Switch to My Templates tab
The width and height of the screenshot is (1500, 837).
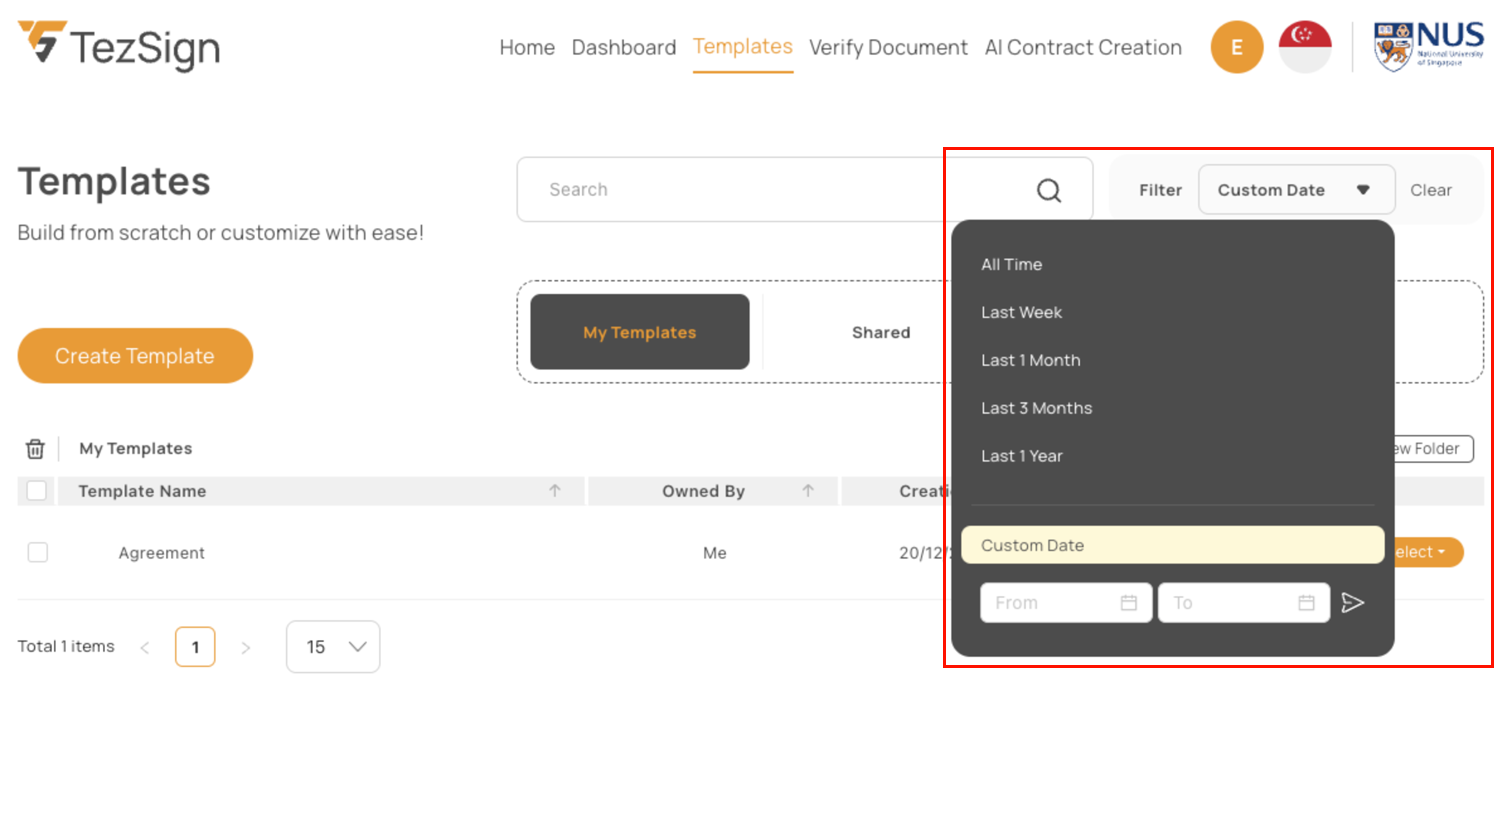(640, 332)
